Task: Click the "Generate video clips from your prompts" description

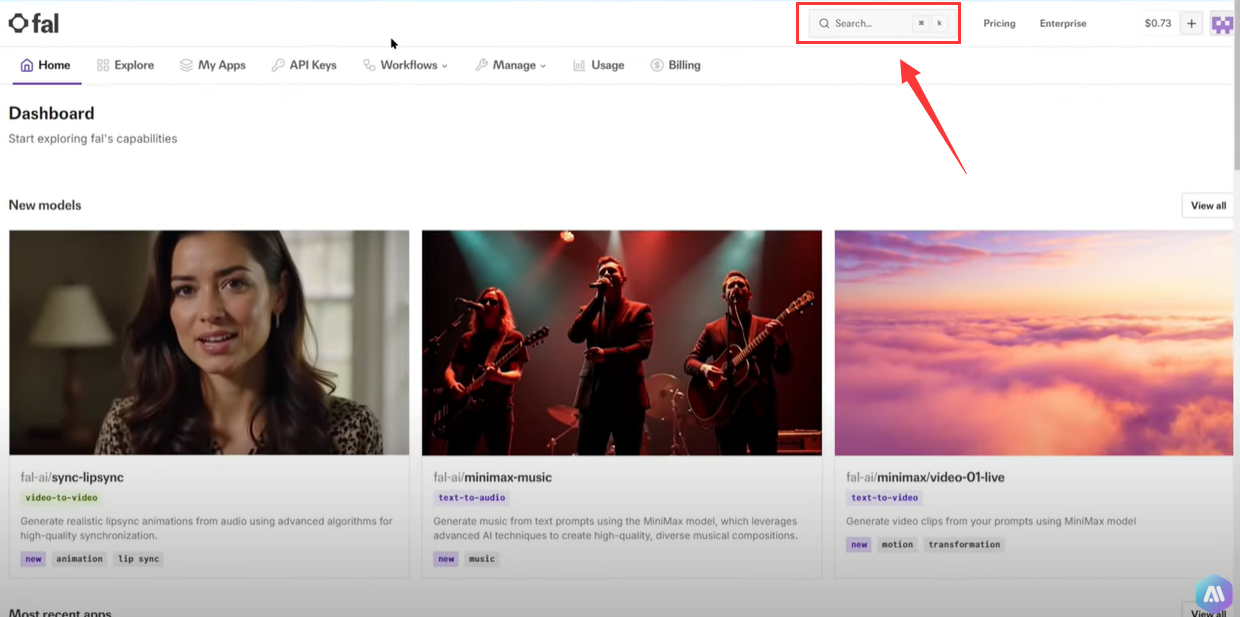Action: coord(991,521)
